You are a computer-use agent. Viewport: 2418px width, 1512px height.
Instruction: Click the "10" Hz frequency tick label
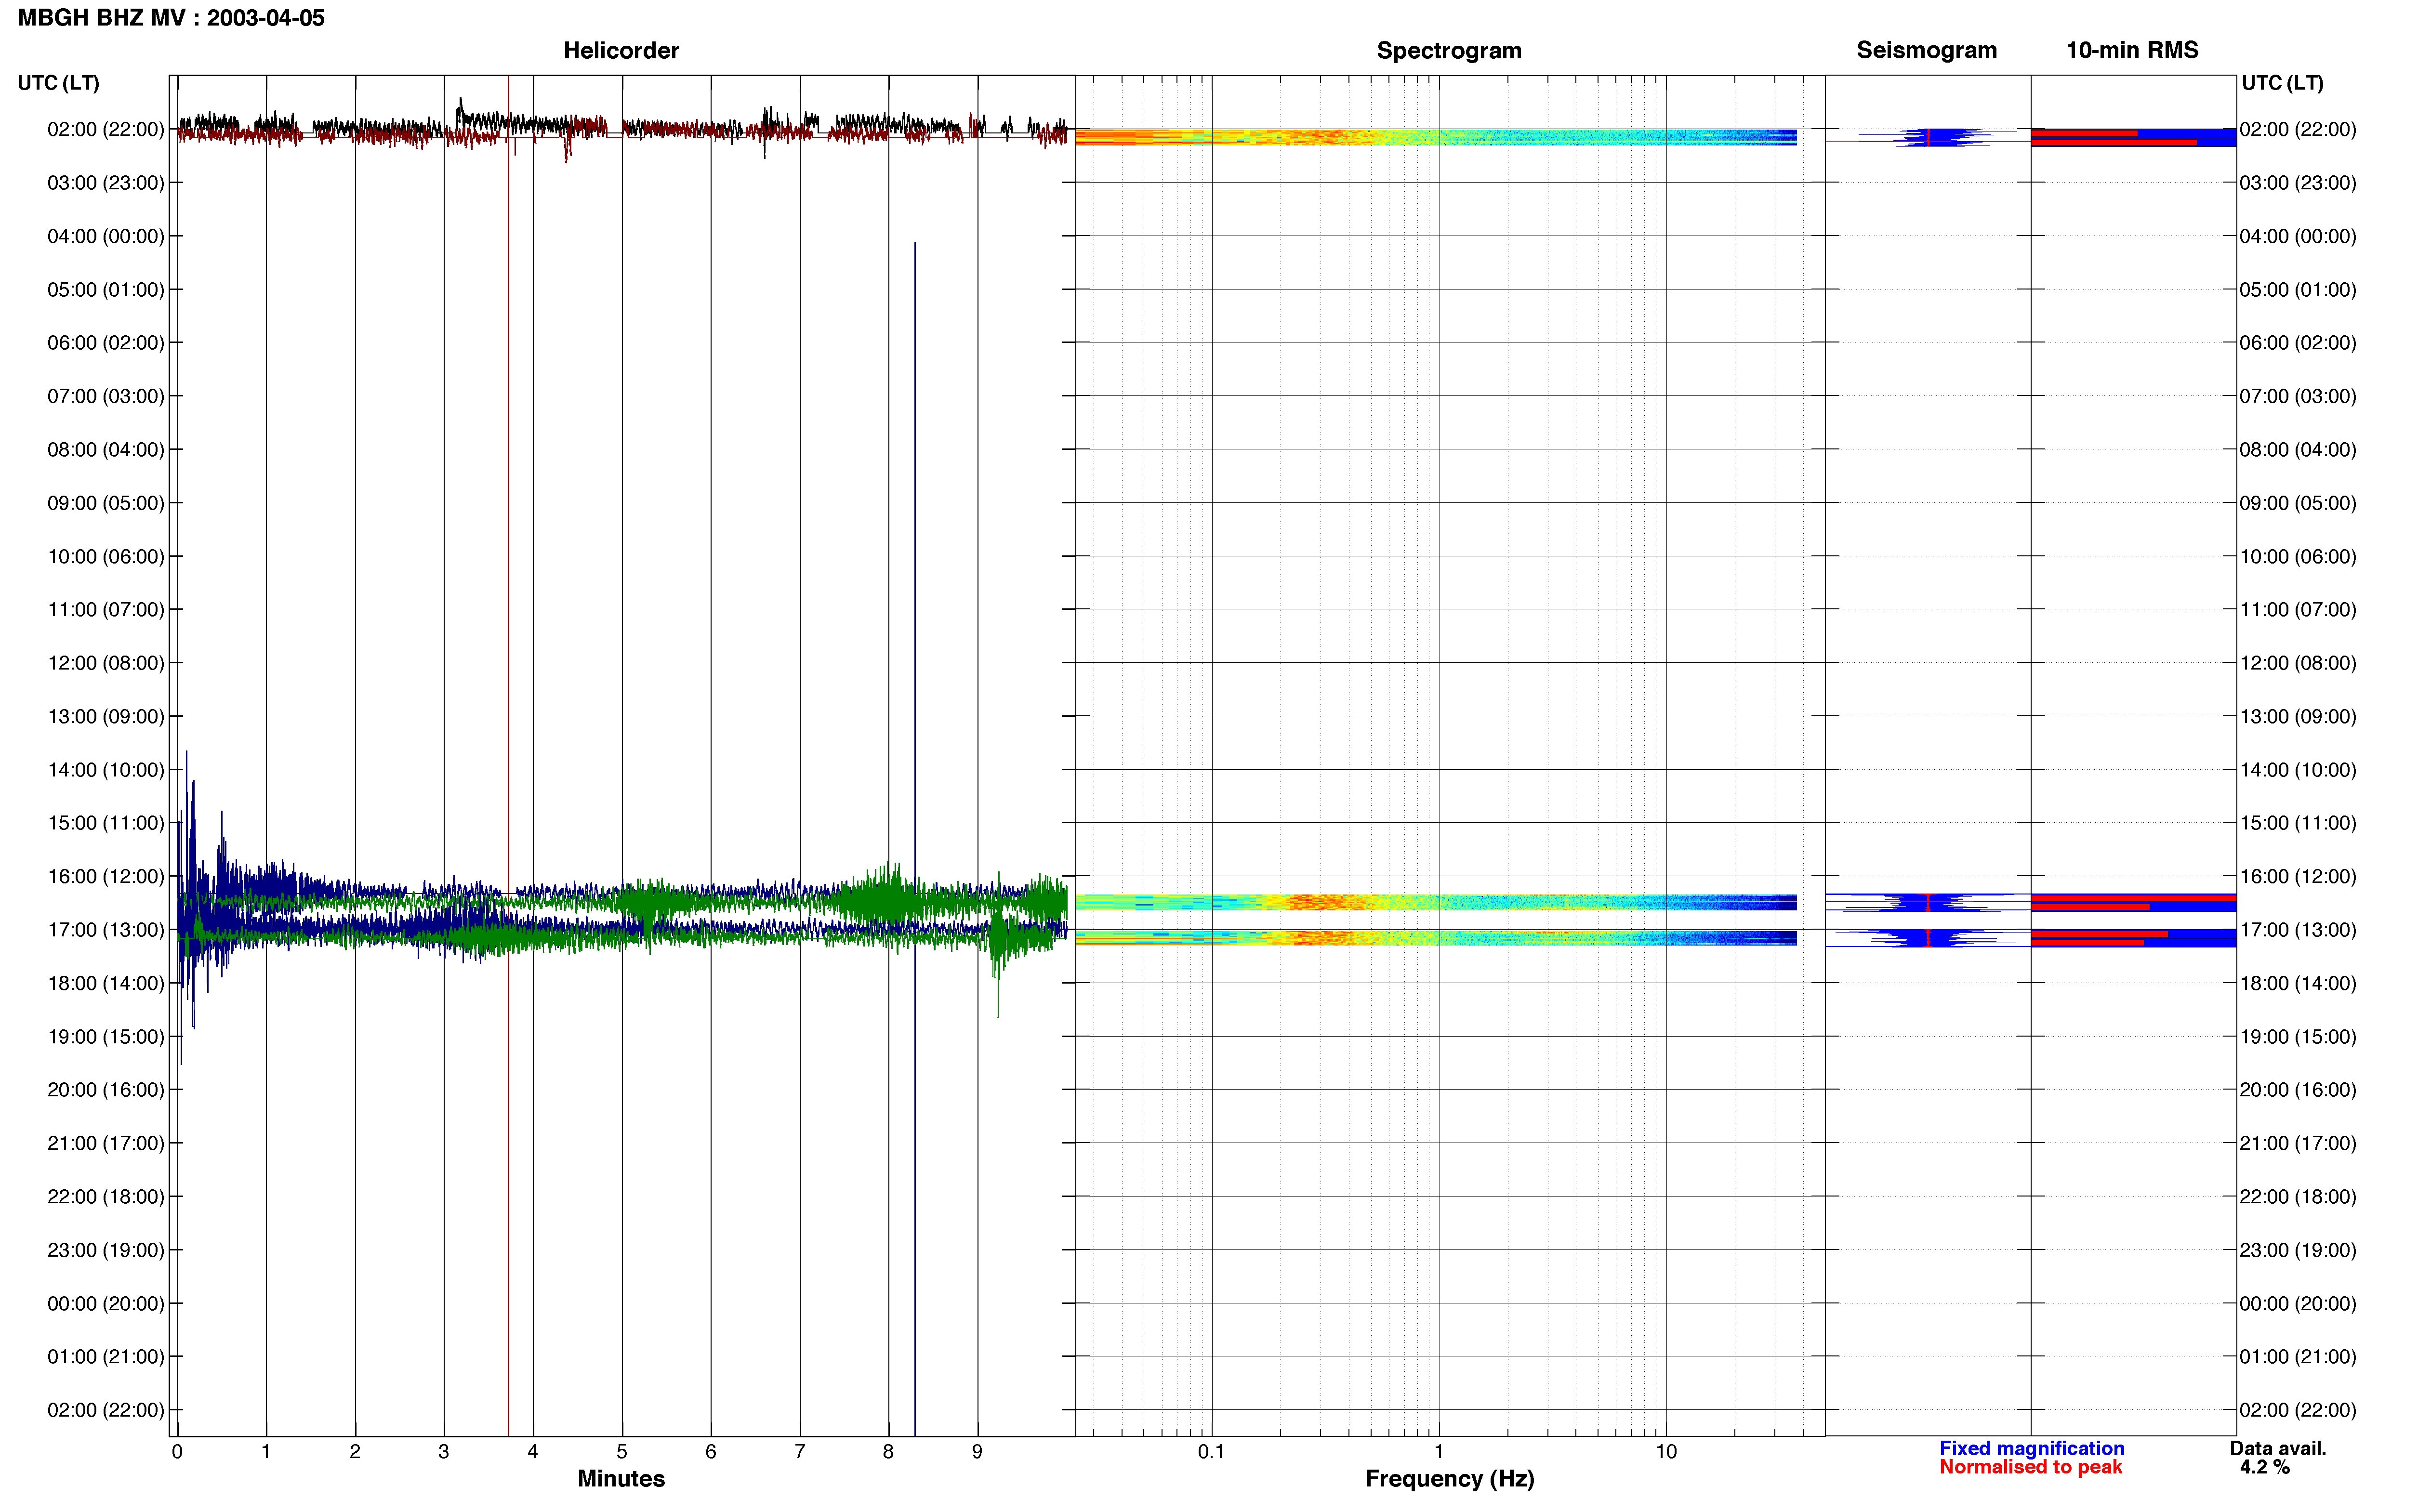[1666, 1451]
